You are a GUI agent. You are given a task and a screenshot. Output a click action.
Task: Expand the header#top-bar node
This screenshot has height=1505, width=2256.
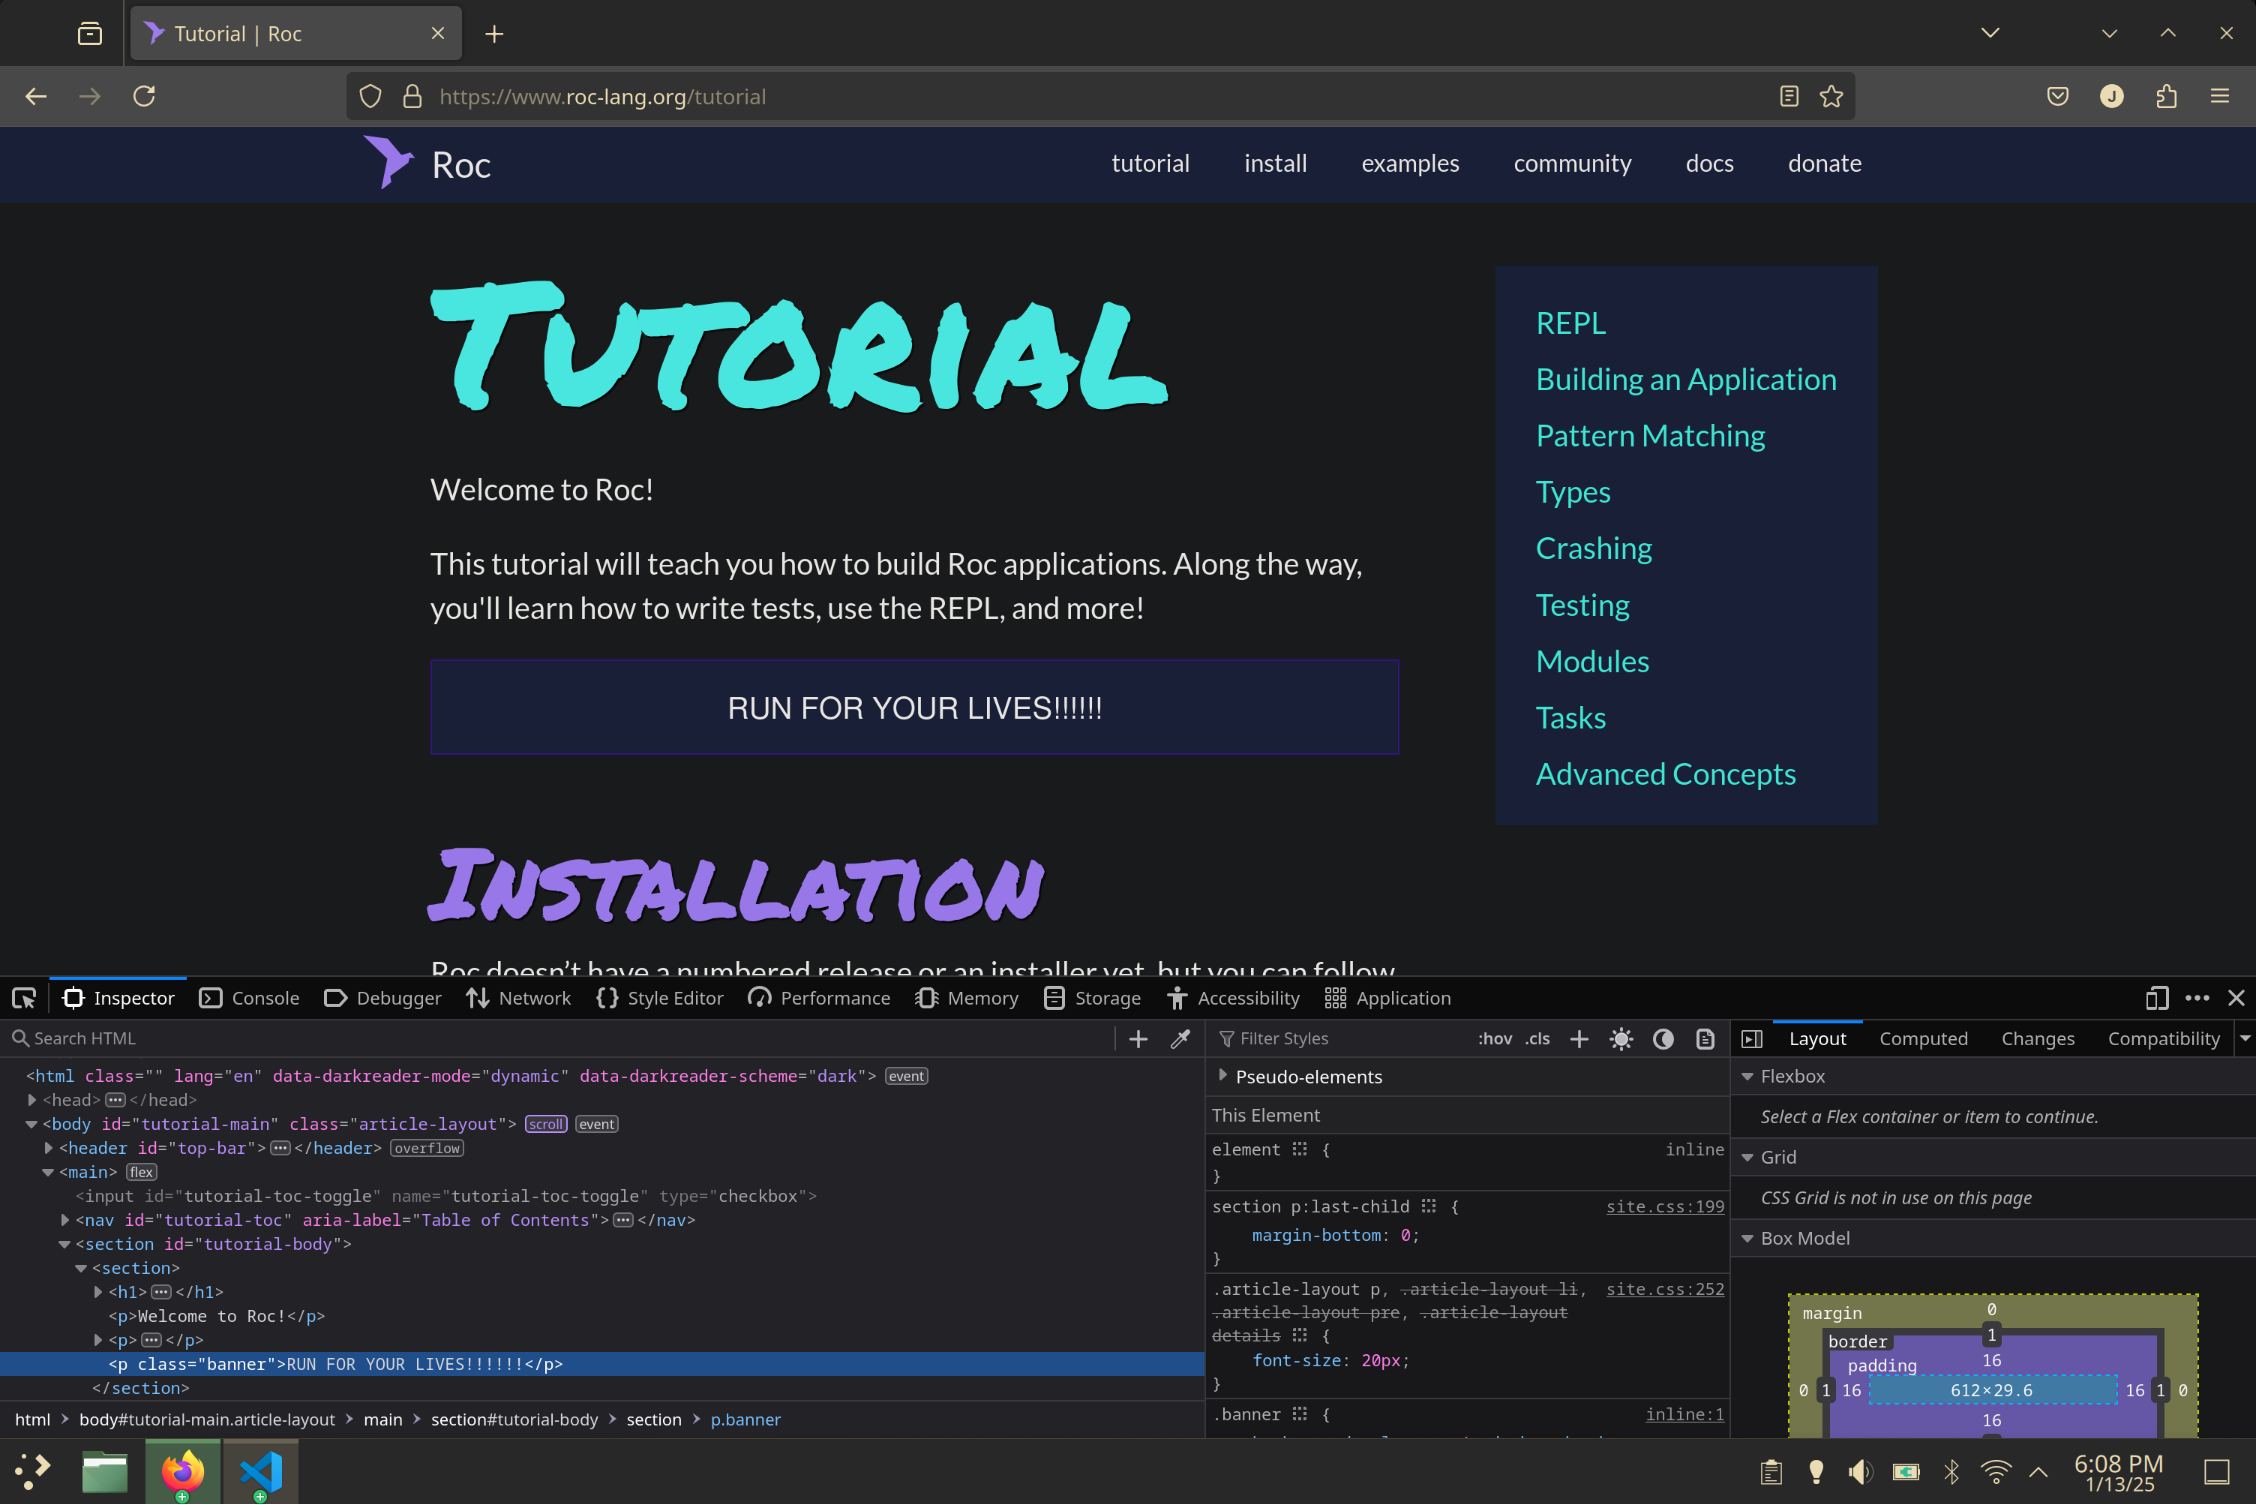coord(48,1148)
